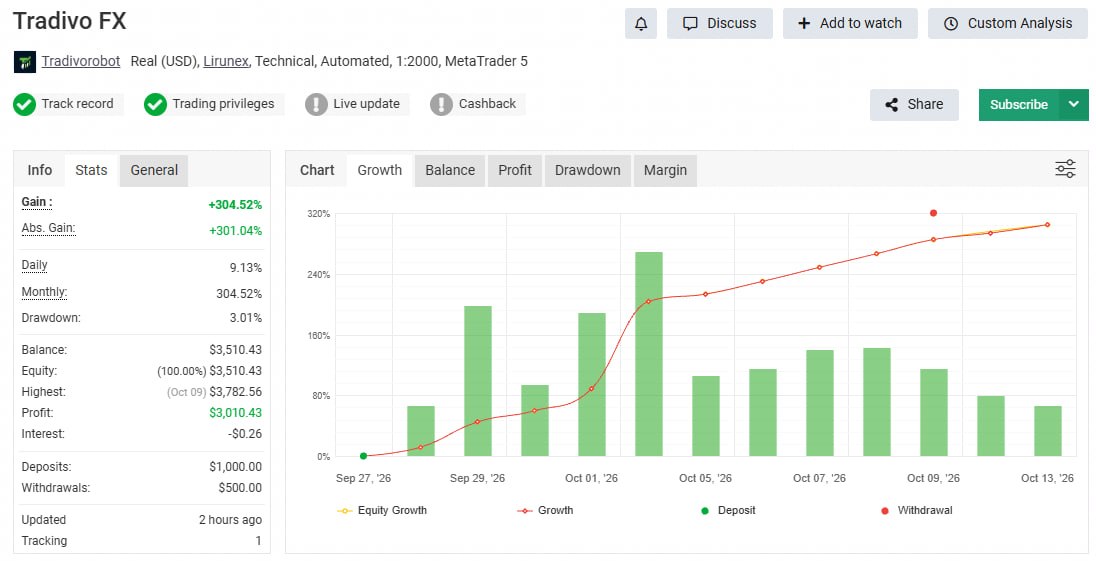Click Add to watch button
Viewport: 1096px width, 561px height.
[849, 24]
